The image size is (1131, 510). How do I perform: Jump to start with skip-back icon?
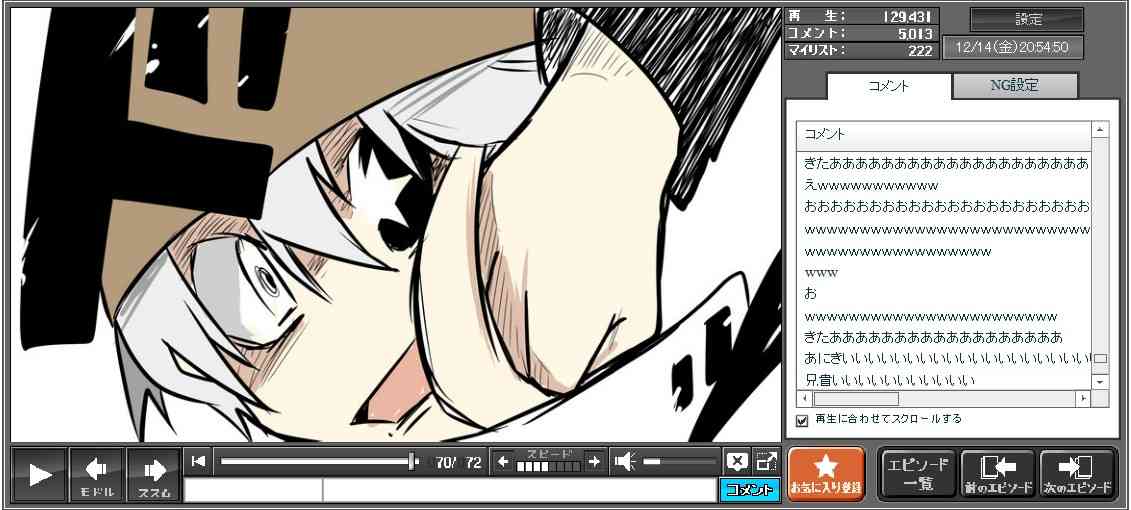click(198, 461)
